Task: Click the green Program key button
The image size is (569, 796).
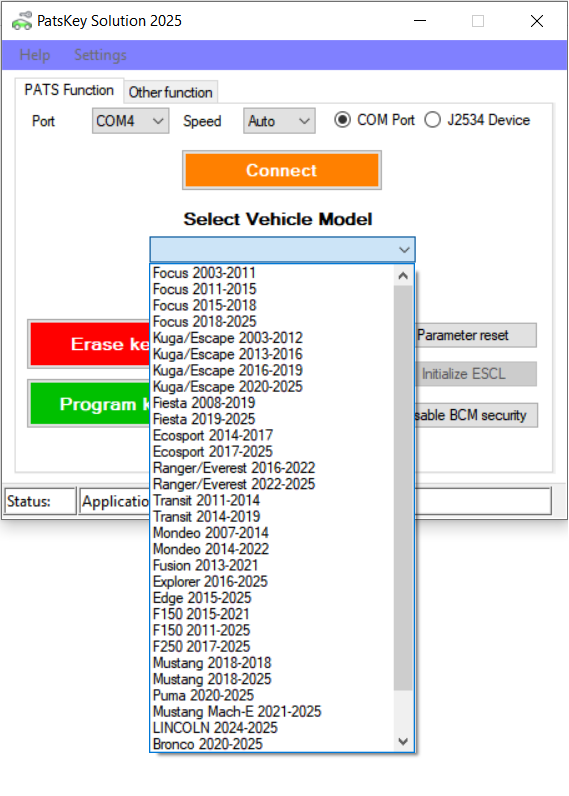Action: pos(90,404)
